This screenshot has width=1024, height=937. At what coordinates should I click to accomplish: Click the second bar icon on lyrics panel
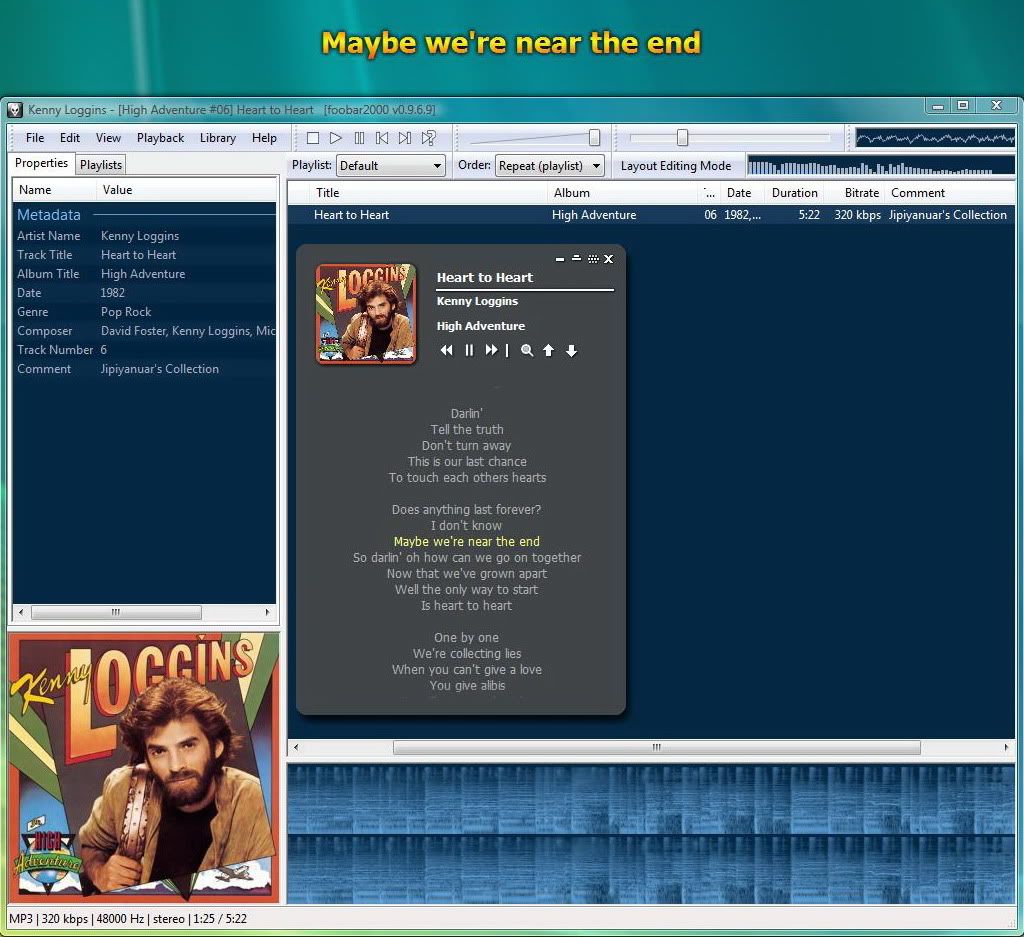pyautogui.click(x=577, y=259)
